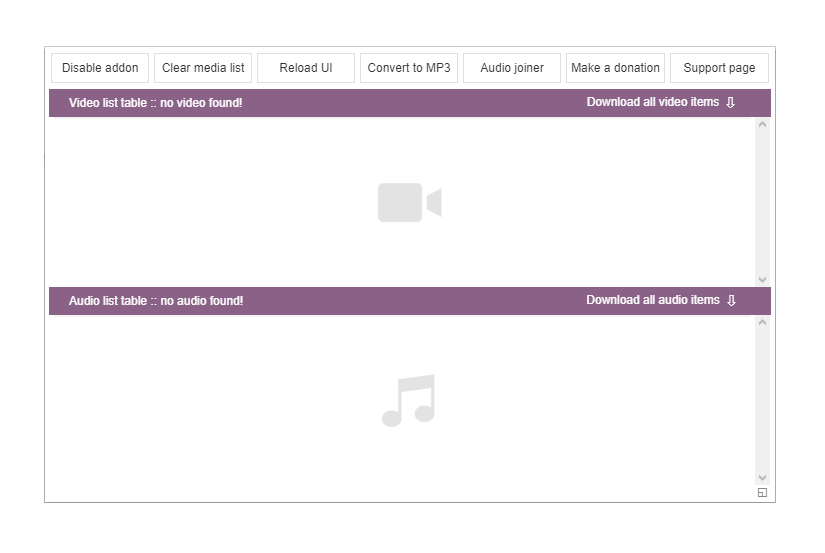
Task: Open the Audio joiner tool
Action: click(x=512, y=68)
